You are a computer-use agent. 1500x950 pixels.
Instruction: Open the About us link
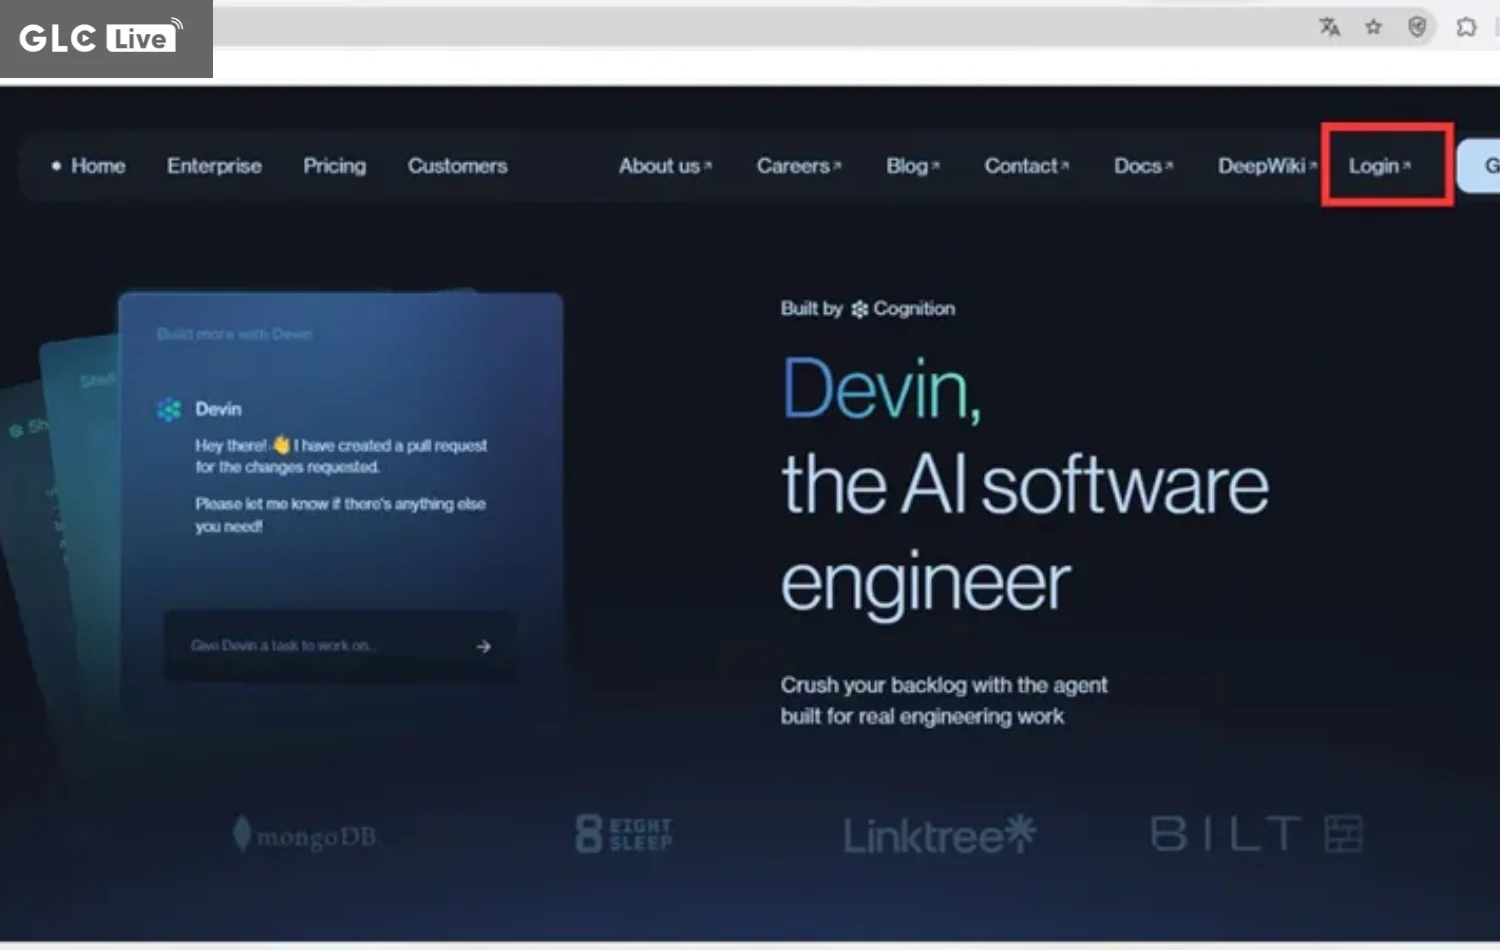click(665, 166)
